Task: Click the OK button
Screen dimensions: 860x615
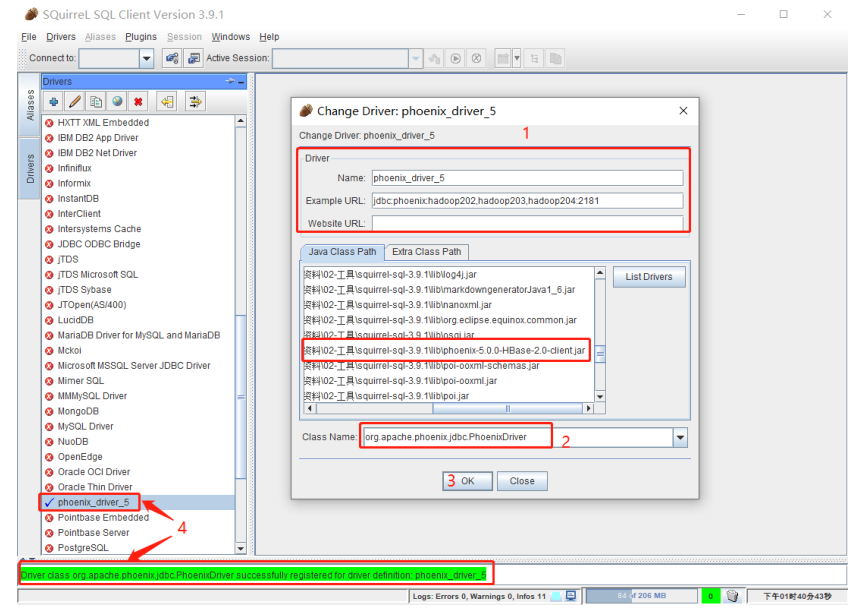Action: 467,481
